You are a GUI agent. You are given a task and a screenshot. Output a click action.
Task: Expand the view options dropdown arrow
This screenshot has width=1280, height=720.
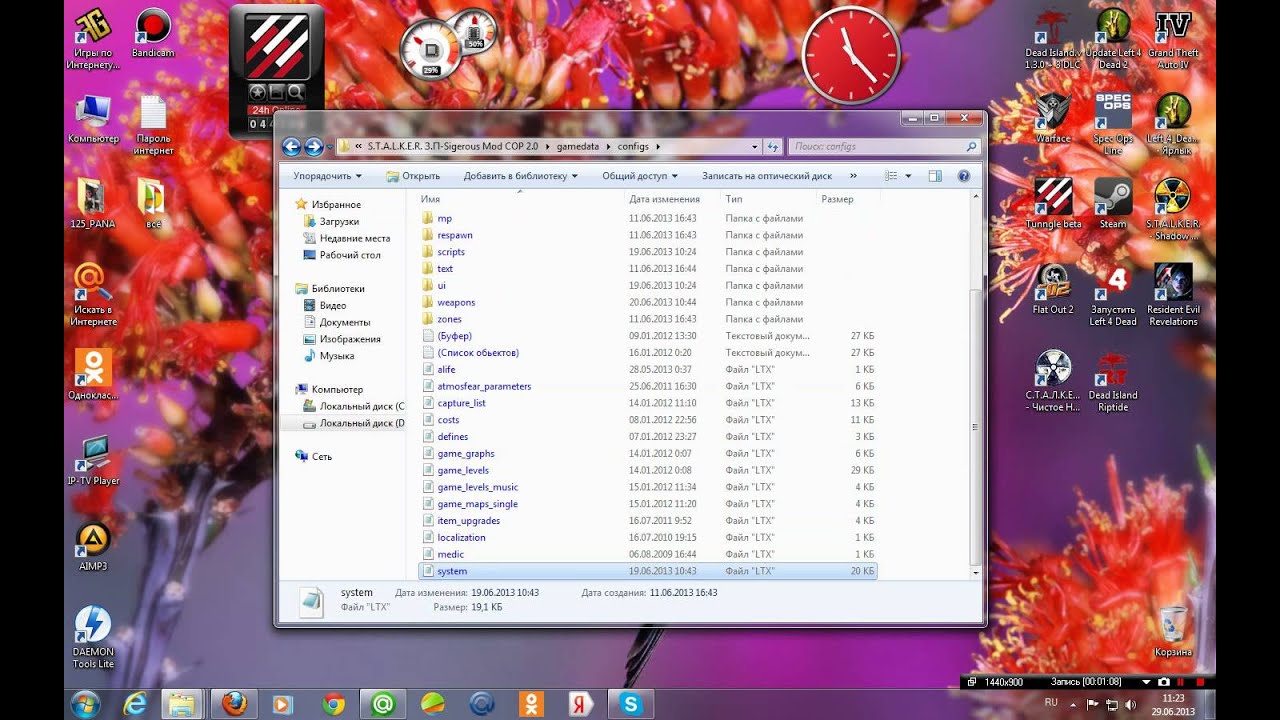pyautogui.click(x=908, y=176)
